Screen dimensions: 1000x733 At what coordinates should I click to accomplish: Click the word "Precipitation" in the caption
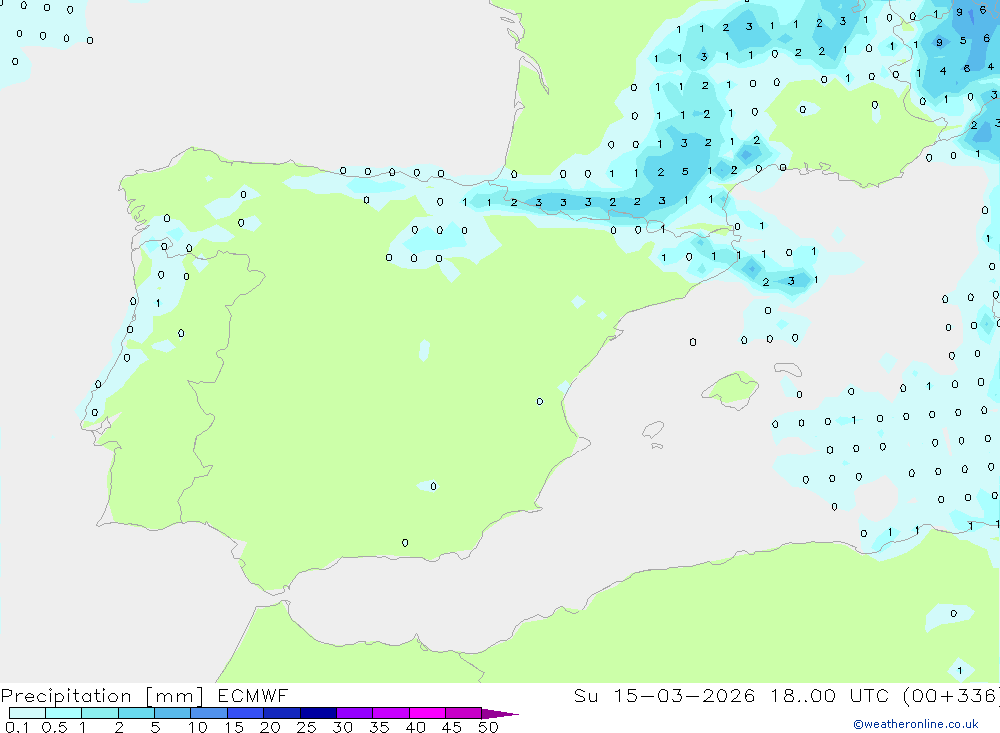tap(66, 696)
